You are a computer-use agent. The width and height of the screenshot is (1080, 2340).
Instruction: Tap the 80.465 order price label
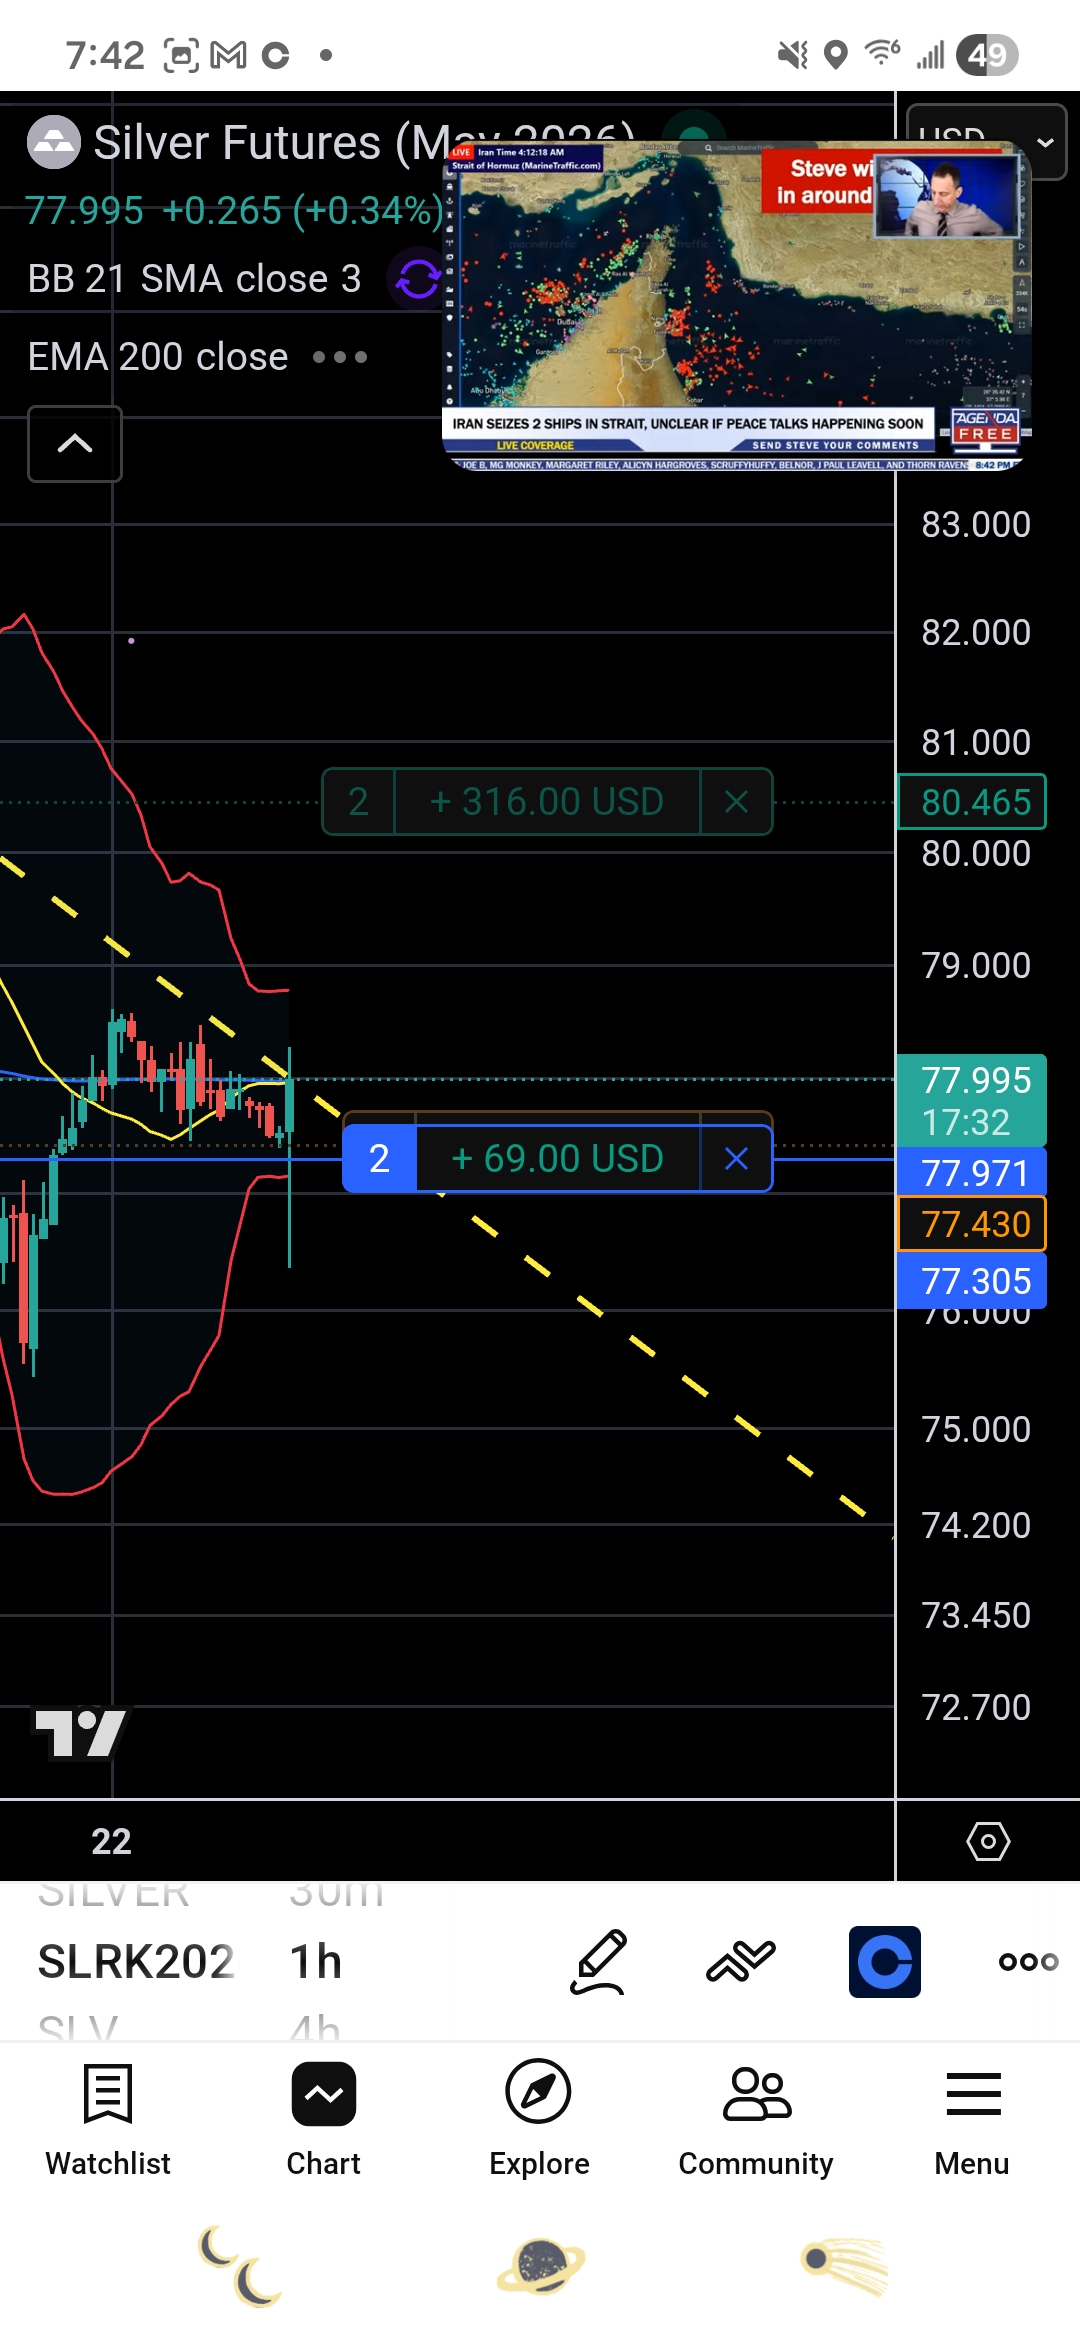tap(972, 802)
